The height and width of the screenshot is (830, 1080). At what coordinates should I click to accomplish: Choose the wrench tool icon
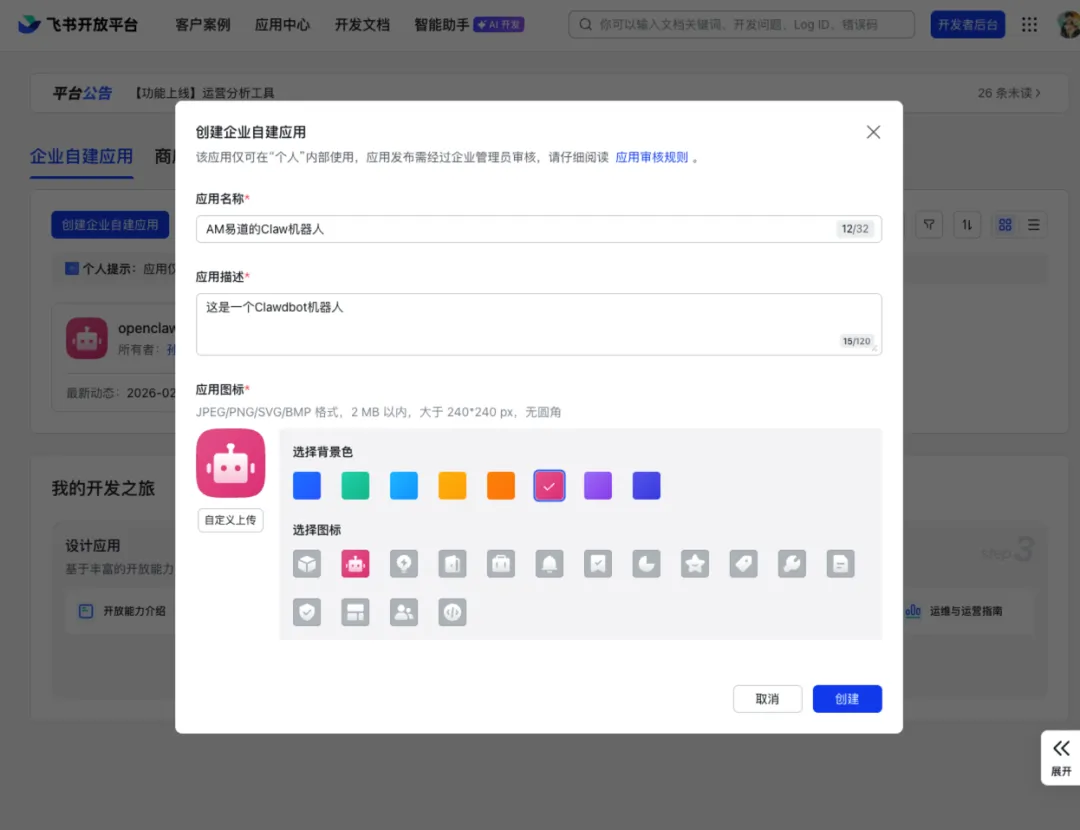(x=792, y=564)
